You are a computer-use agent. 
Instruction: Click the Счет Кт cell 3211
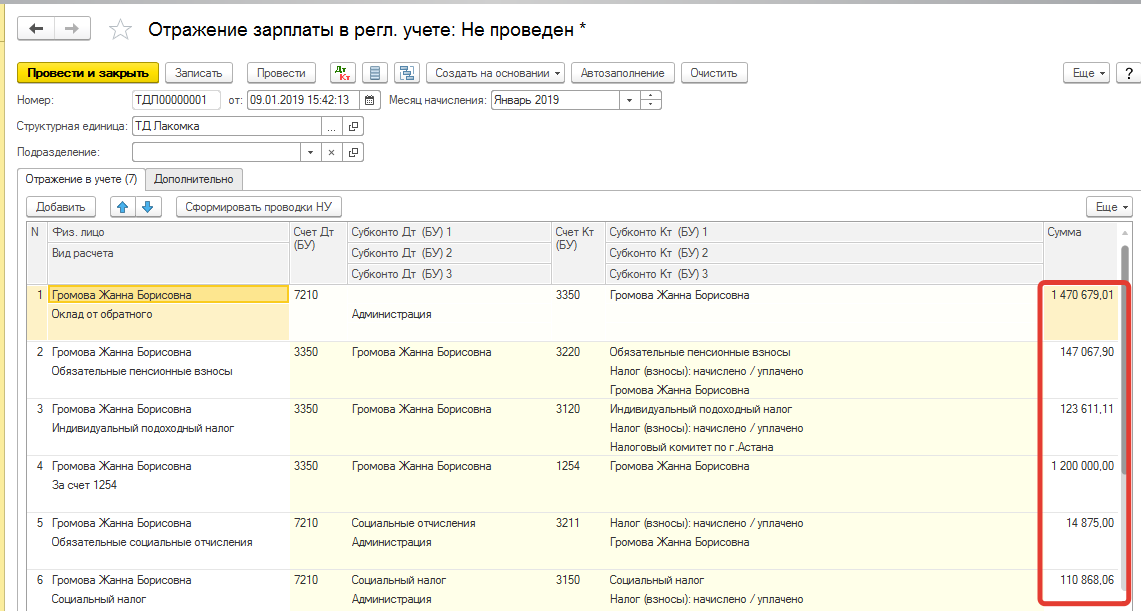[x=568, y=523]
